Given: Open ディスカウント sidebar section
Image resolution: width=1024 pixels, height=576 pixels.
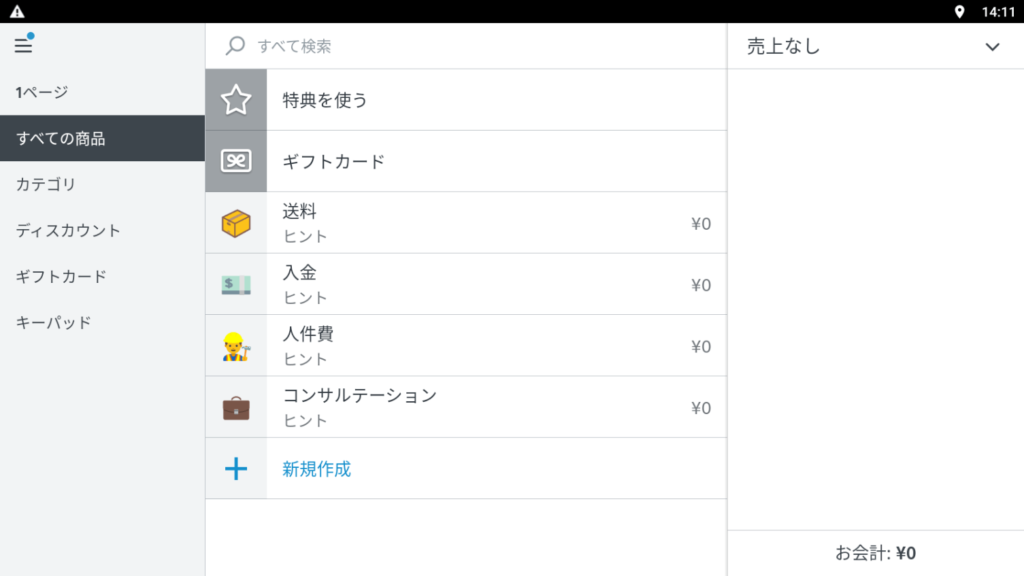Looking at the screenshot, I should point(68,230).
